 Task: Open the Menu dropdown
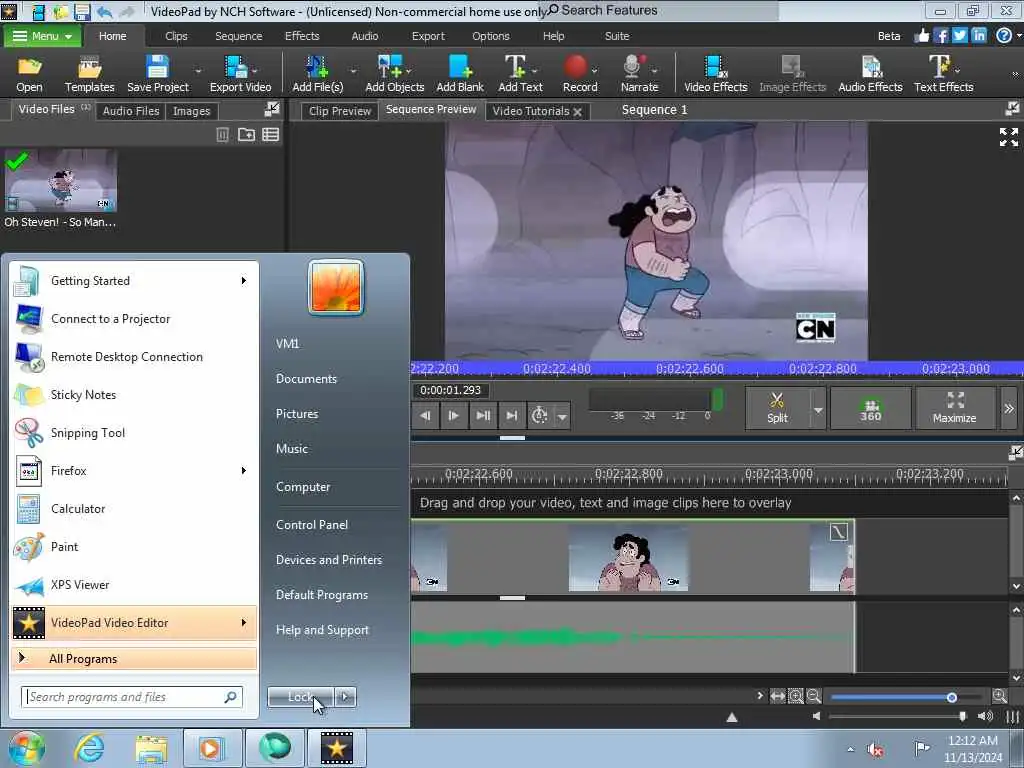tap(42, 36)
